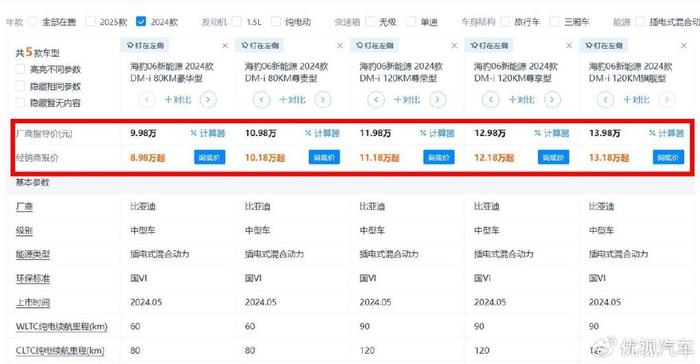Image resolution: width=700 pixels, height=364 pixels.
Task: Open the 计算器 calculator beside 9.98万
Action: click(x=207, y=133)
